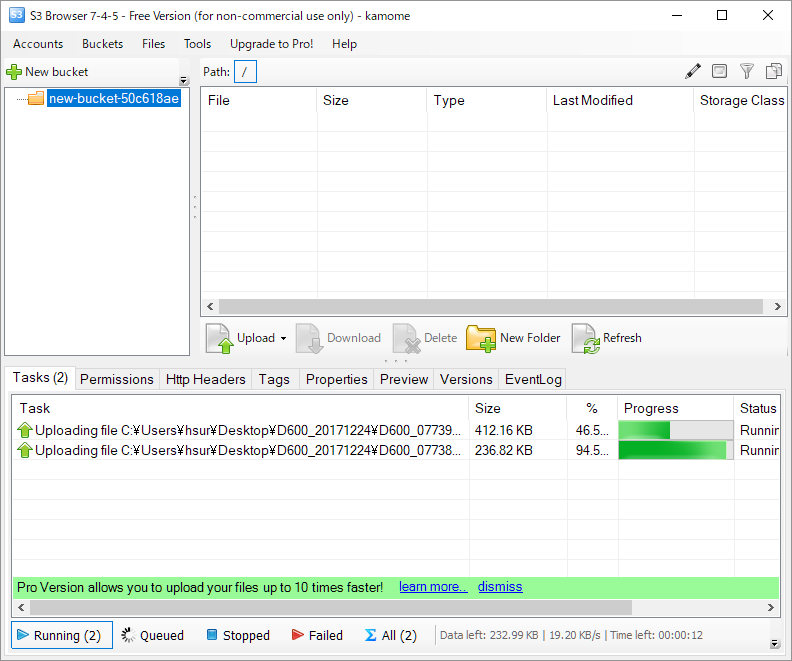Click the Refresh button label

[x=622, y=338]
